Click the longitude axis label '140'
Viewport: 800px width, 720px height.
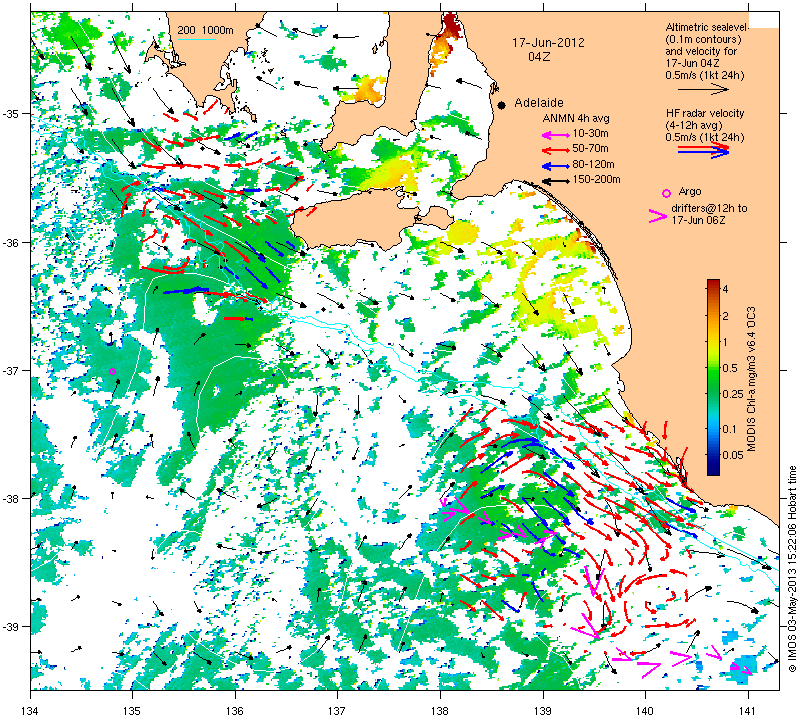(x=645, y=710)
